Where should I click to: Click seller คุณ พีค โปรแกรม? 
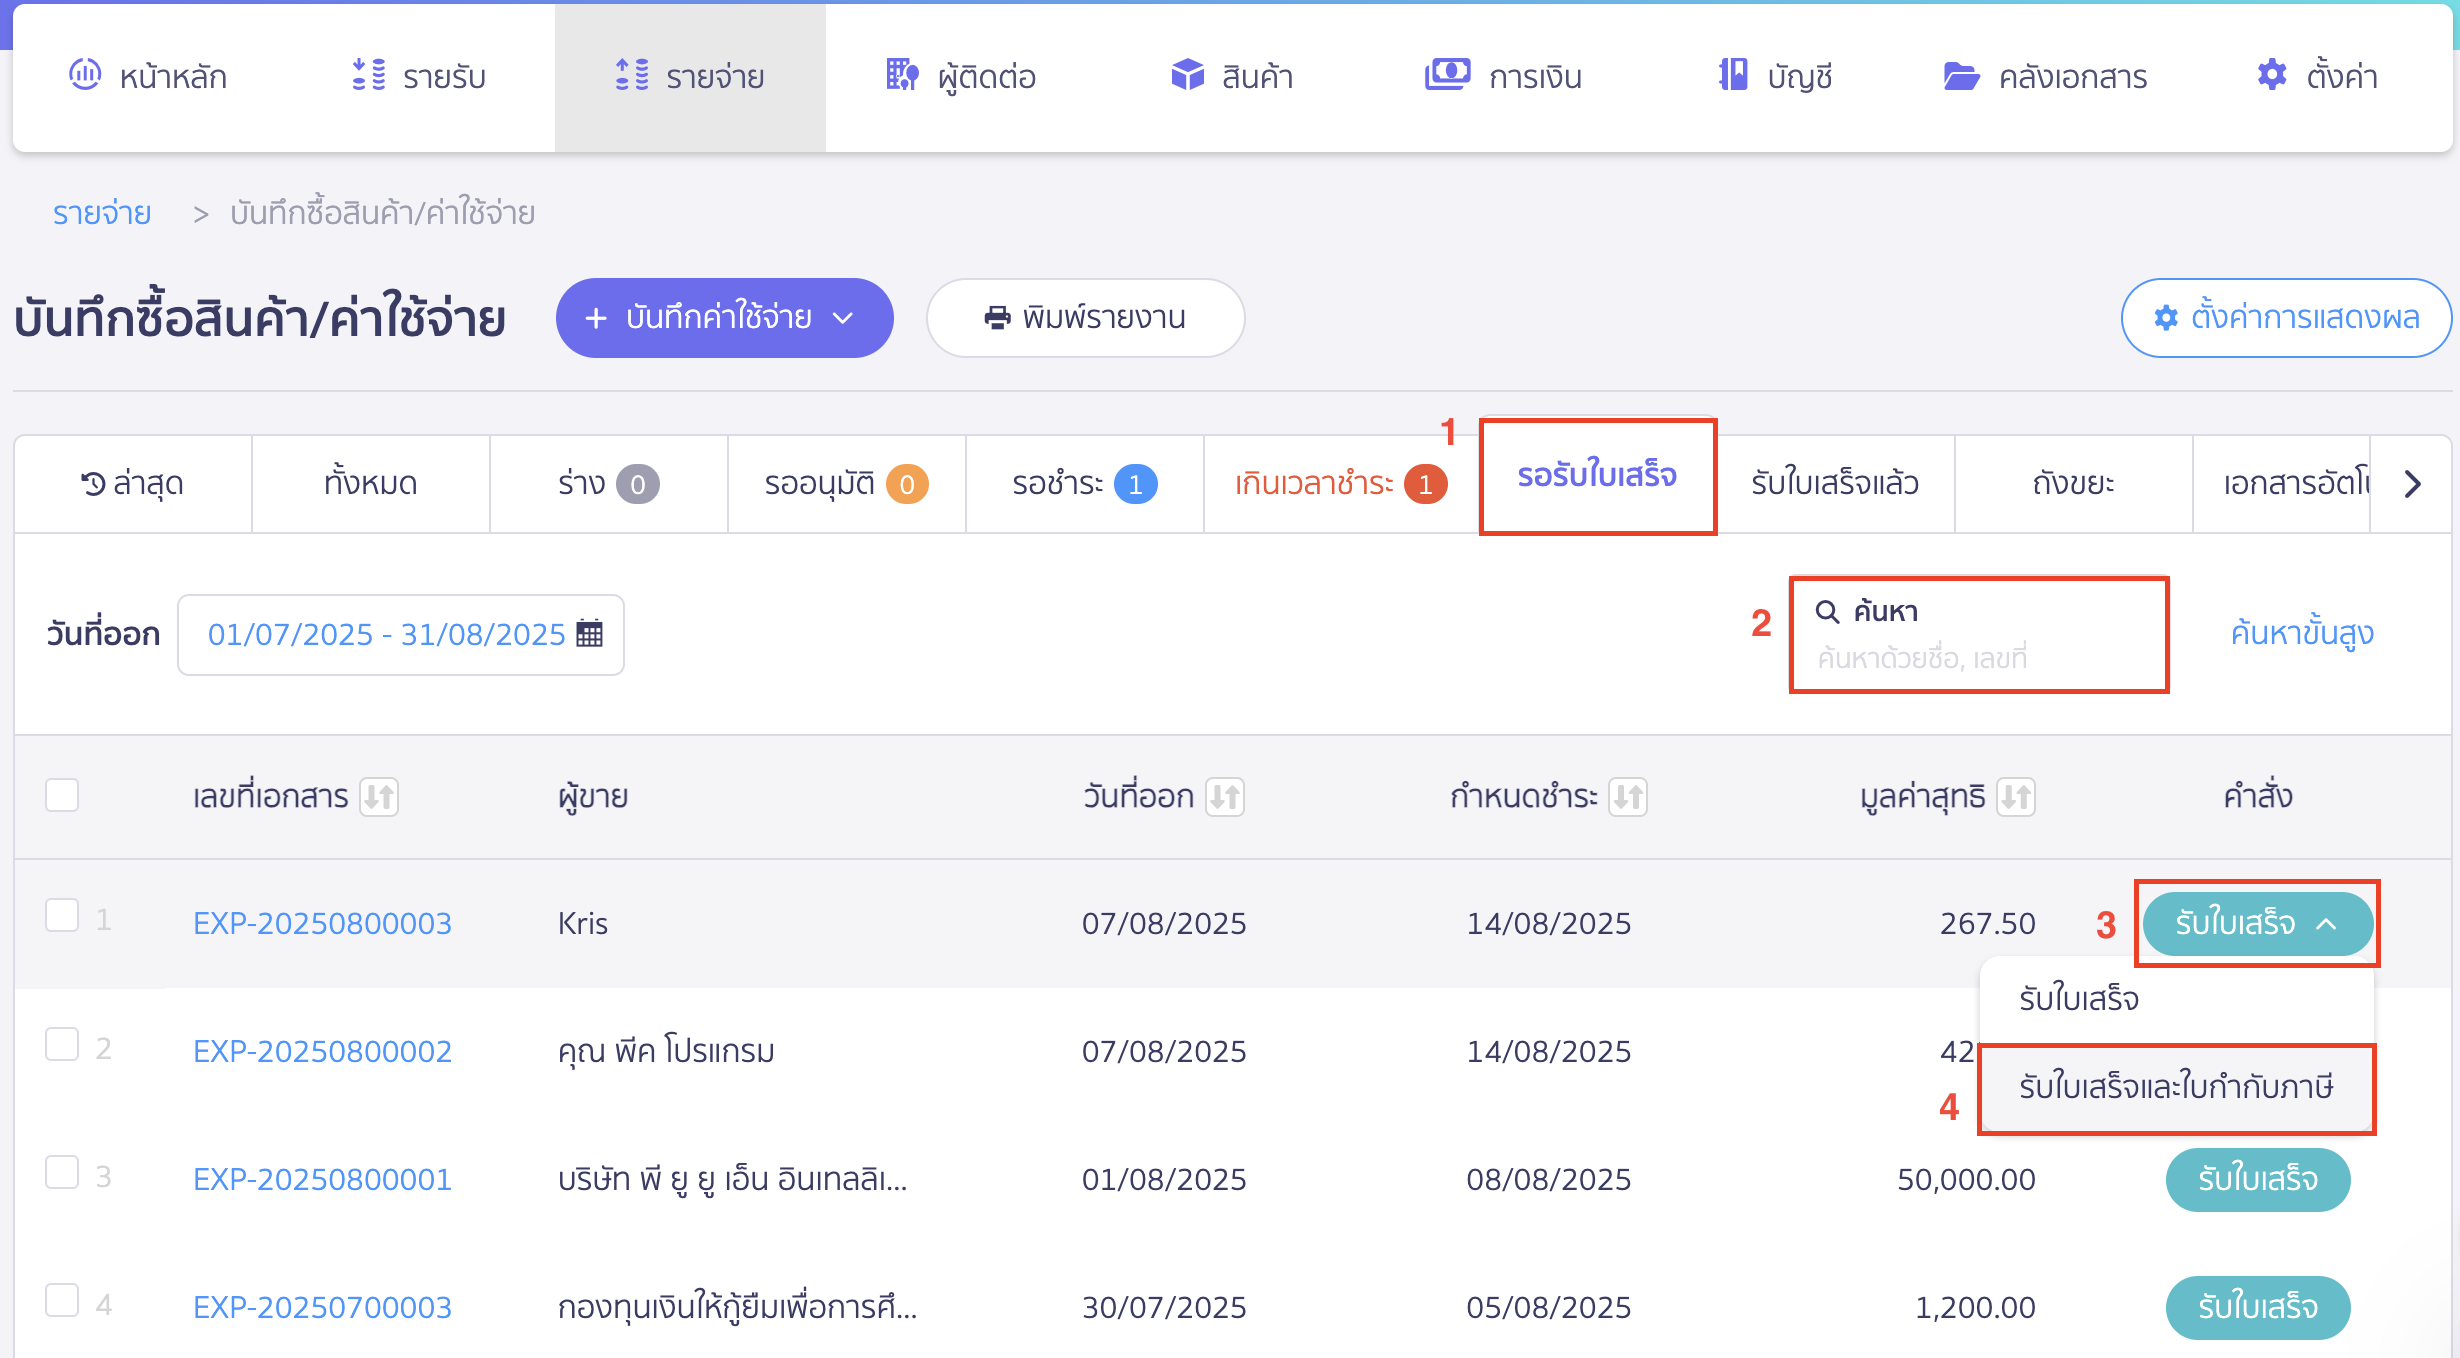click(x=666, y=1051)
